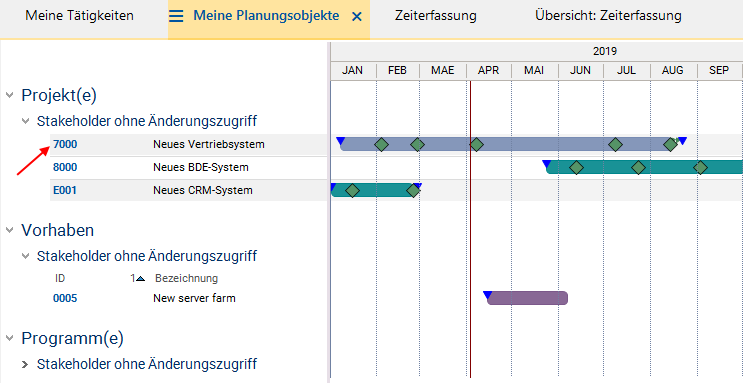Sort by the Bezeichnung column header
Screen dimensions: 743x383
(187, 278)
